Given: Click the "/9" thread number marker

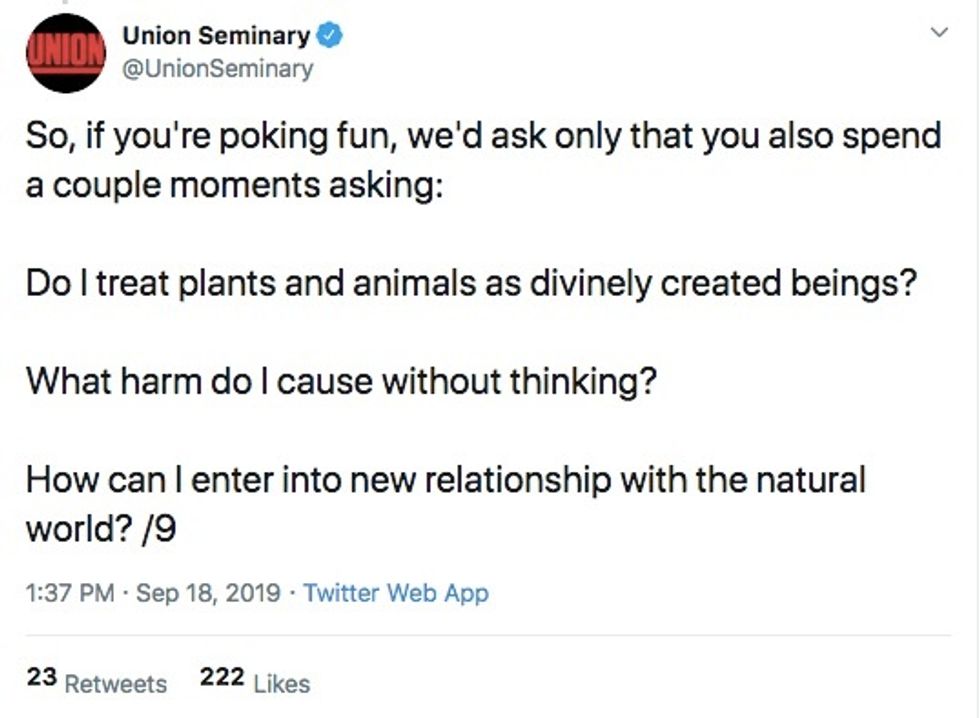Looking at the screenshot, I should point(160,530).
